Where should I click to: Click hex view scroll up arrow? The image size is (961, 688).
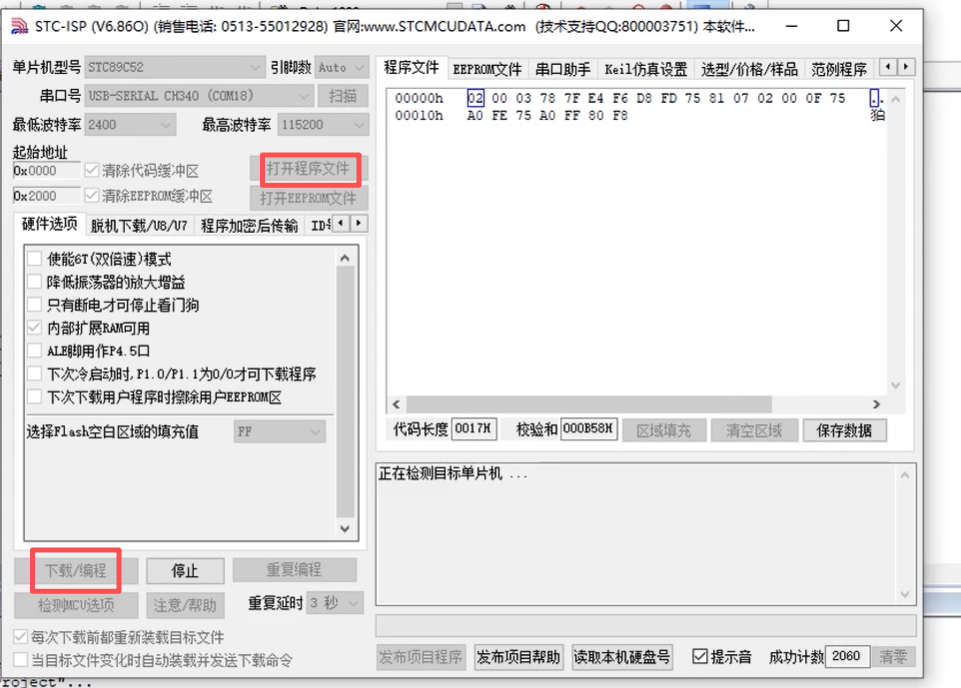[x=895, y=99]
